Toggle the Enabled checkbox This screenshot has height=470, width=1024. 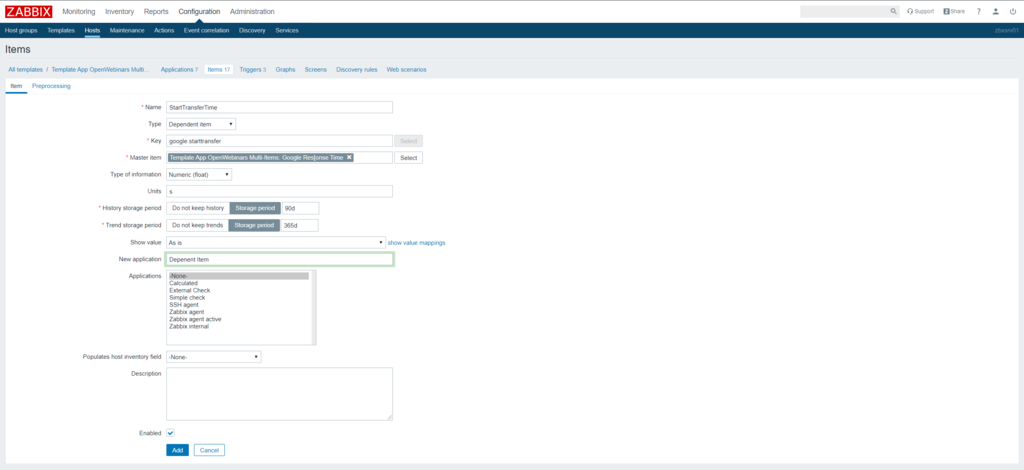click(170, 433)
